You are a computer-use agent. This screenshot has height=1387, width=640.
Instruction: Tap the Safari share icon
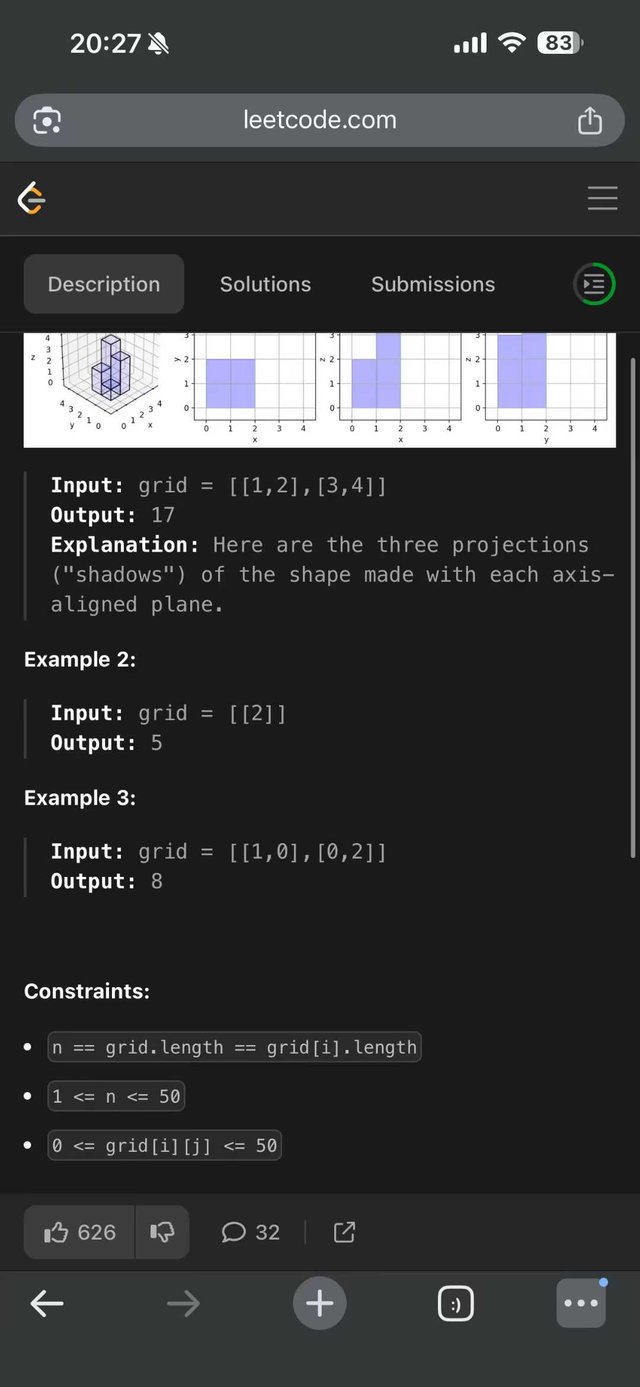tap(590, 121)
